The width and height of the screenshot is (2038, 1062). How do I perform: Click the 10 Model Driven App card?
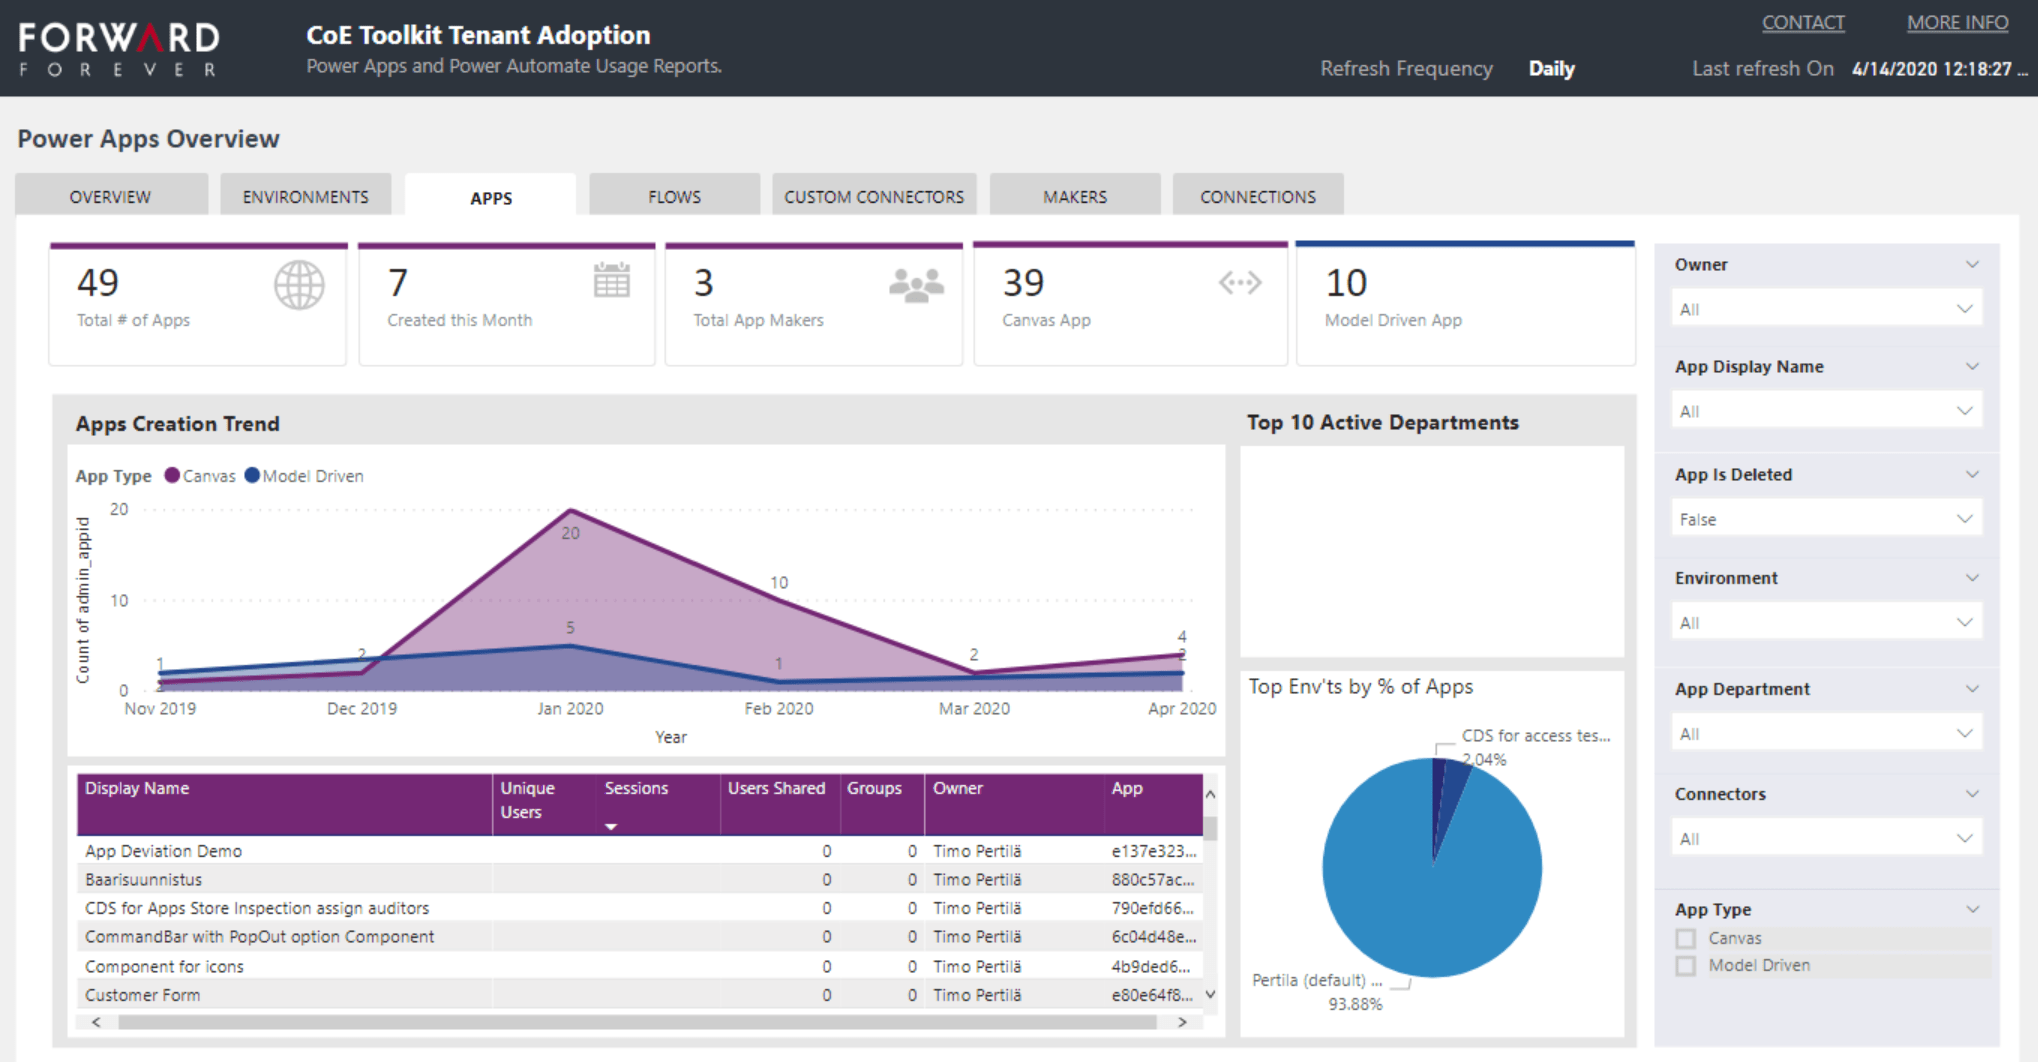tap(1466, 305)
